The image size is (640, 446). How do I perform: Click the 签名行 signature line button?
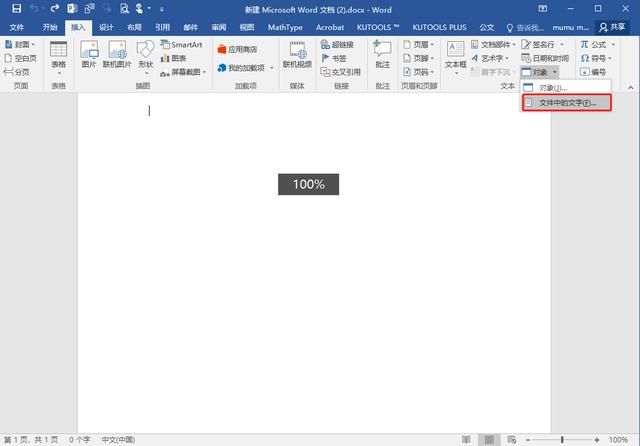[539, 44]
